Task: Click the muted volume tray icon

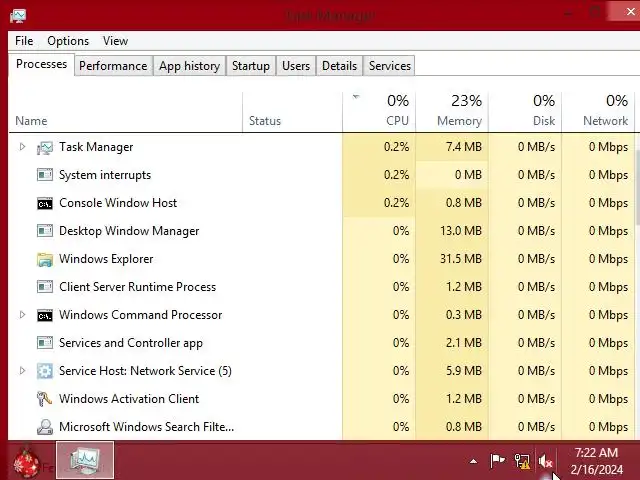Action: pyautogui.click(x=545, y=462)
